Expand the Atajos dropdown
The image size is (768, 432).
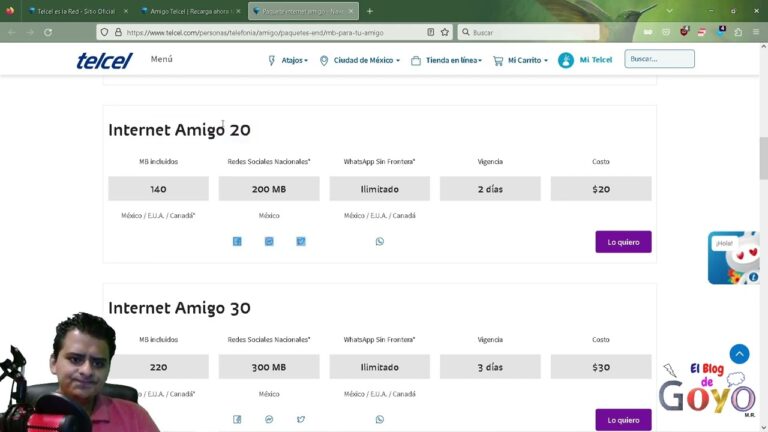(x=294, y=60)
